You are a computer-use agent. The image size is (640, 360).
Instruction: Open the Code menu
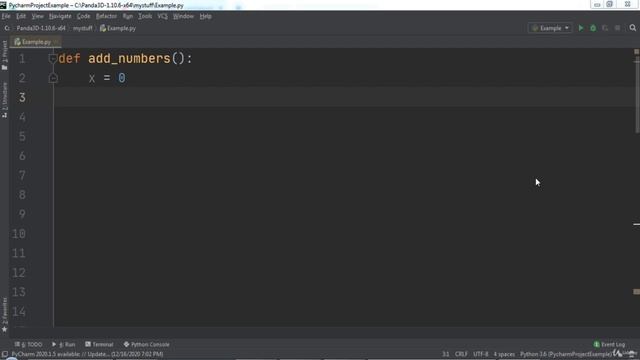[x=83, y=16]
